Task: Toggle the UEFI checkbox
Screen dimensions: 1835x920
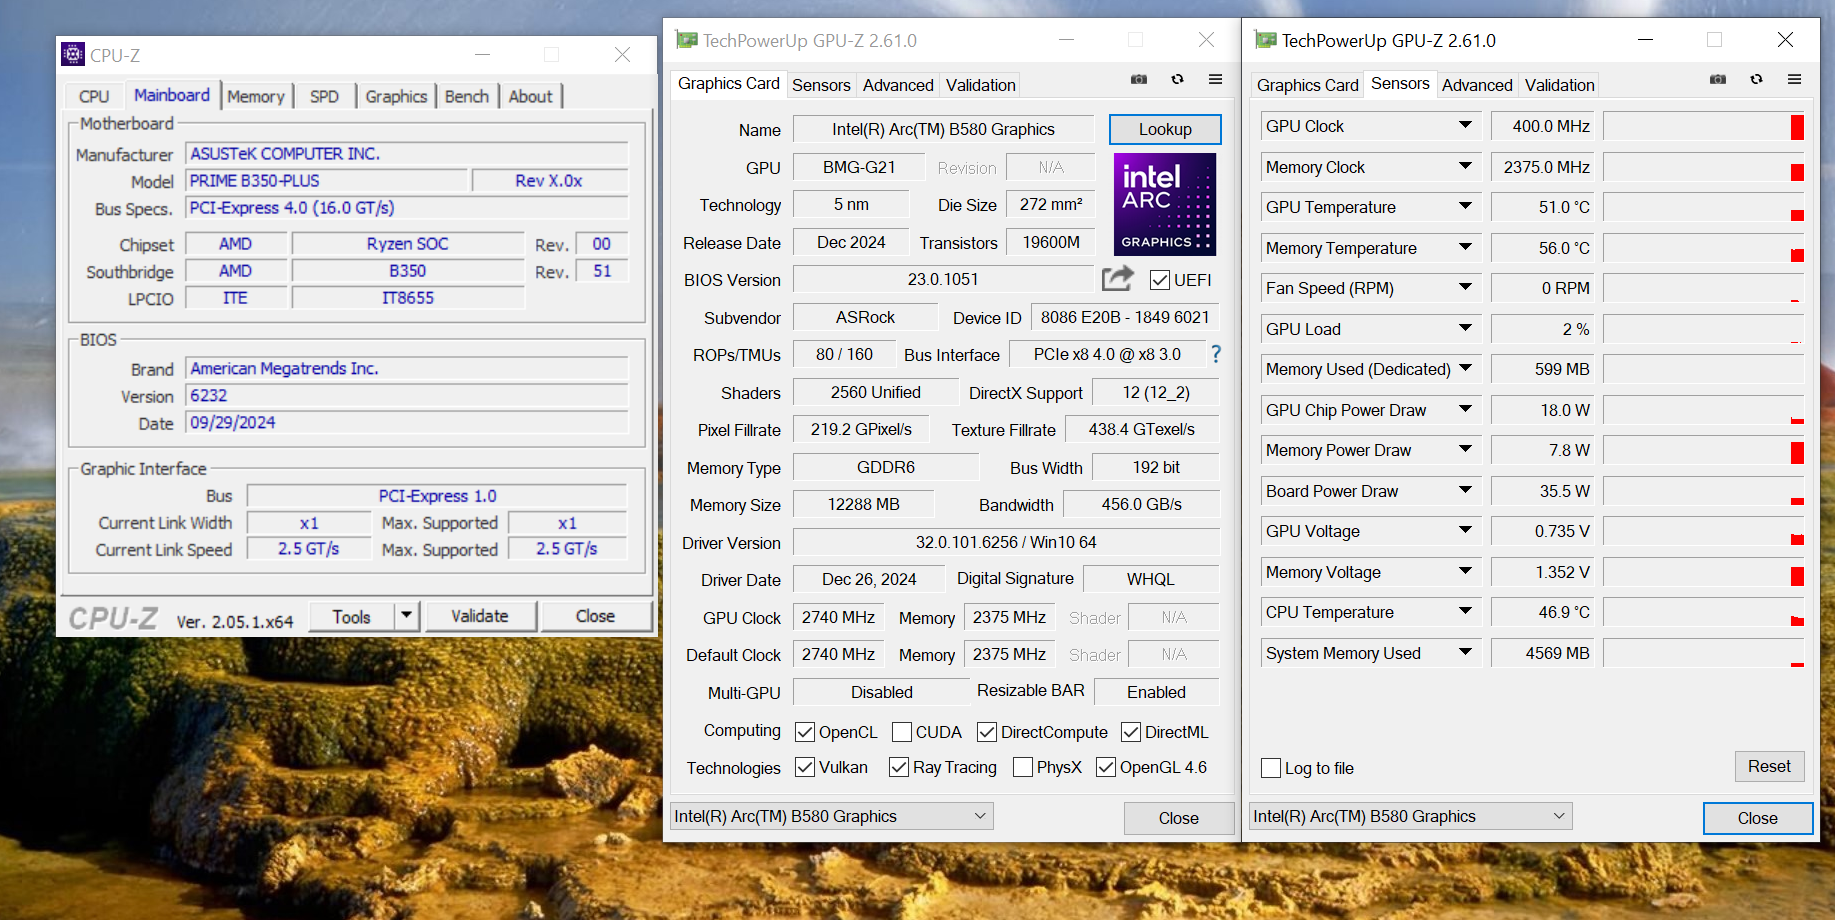Action: point(1160,280)
